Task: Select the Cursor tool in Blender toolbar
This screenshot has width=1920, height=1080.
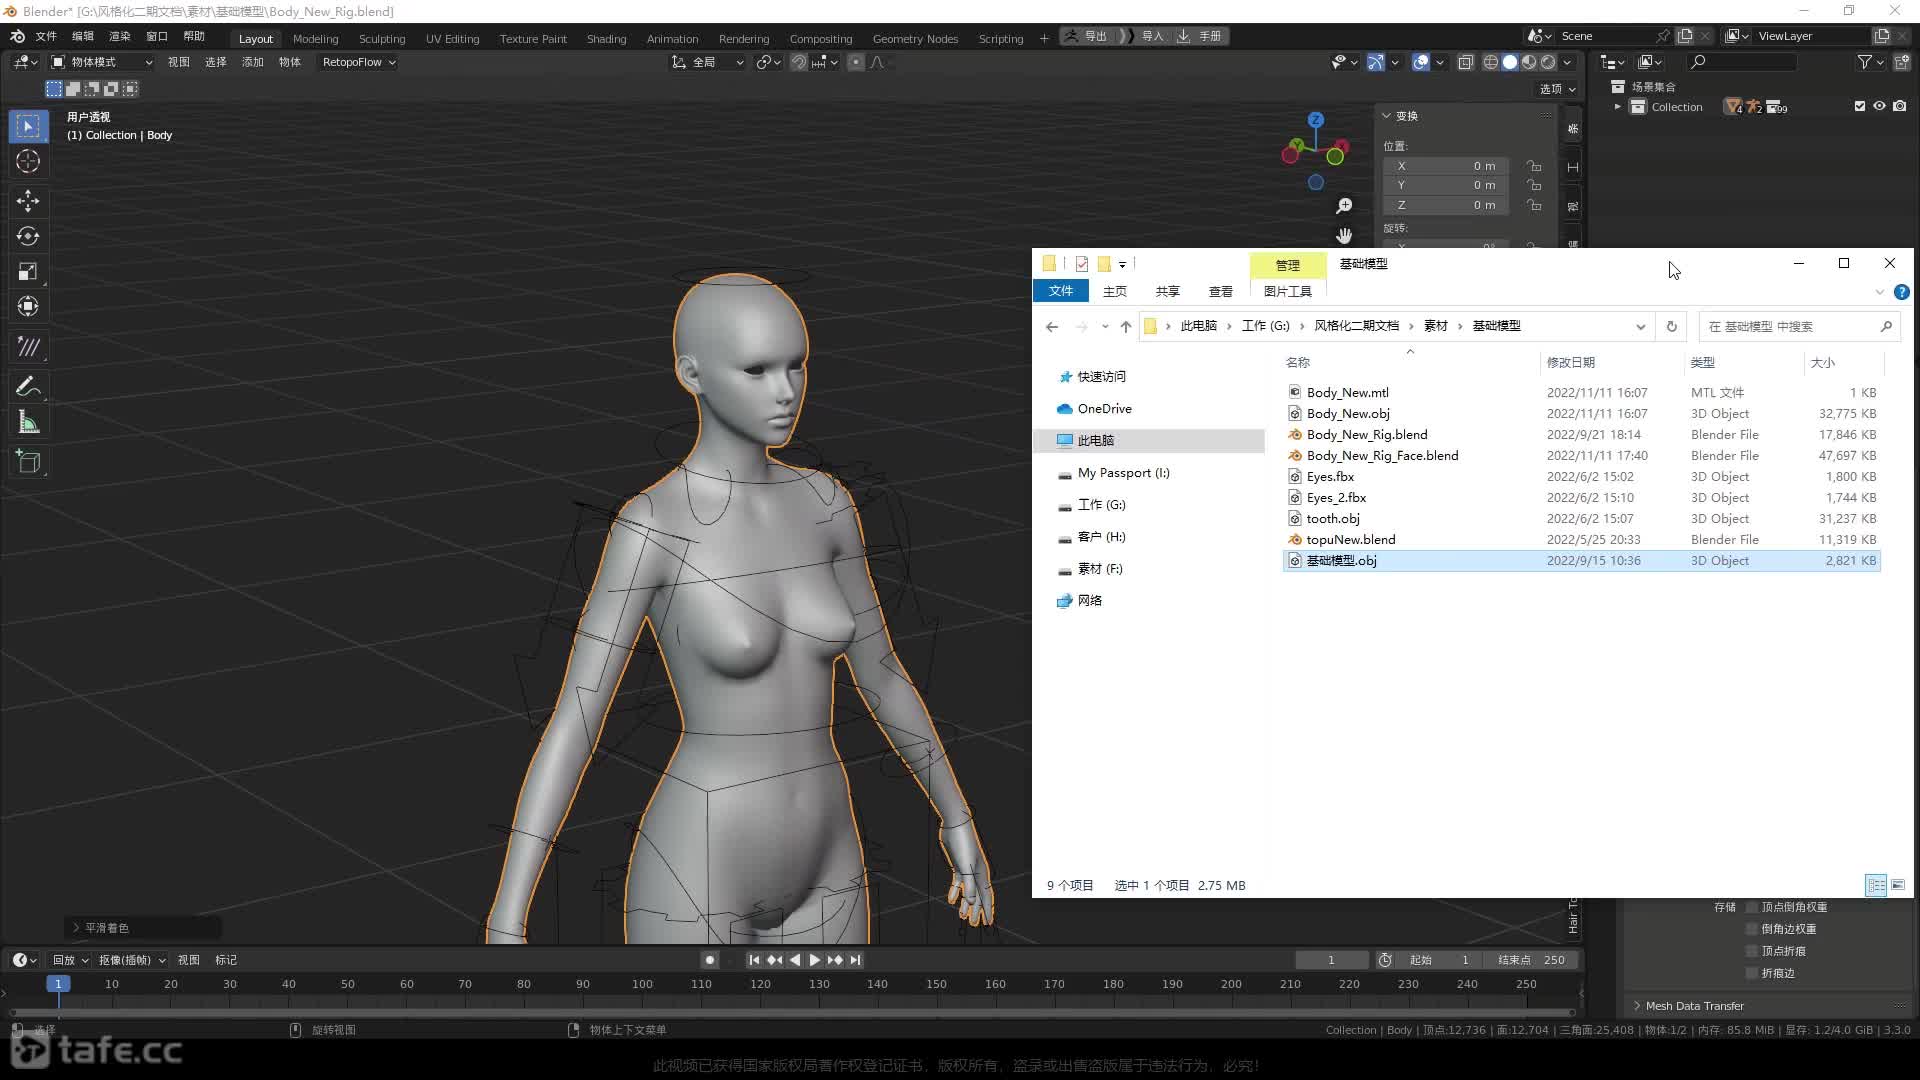Action: (28, 161)
